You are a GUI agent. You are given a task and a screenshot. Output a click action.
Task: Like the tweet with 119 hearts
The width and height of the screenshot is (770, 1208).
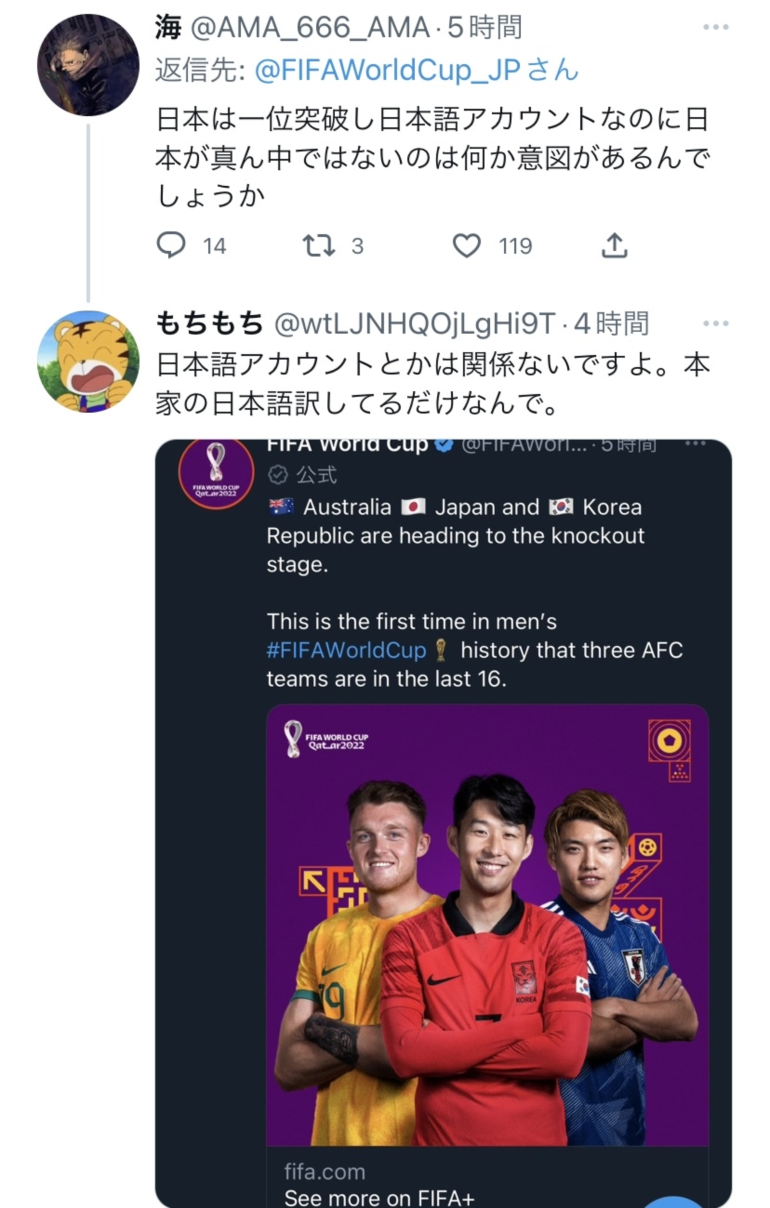pyautogui.click(x=467, y=245)
